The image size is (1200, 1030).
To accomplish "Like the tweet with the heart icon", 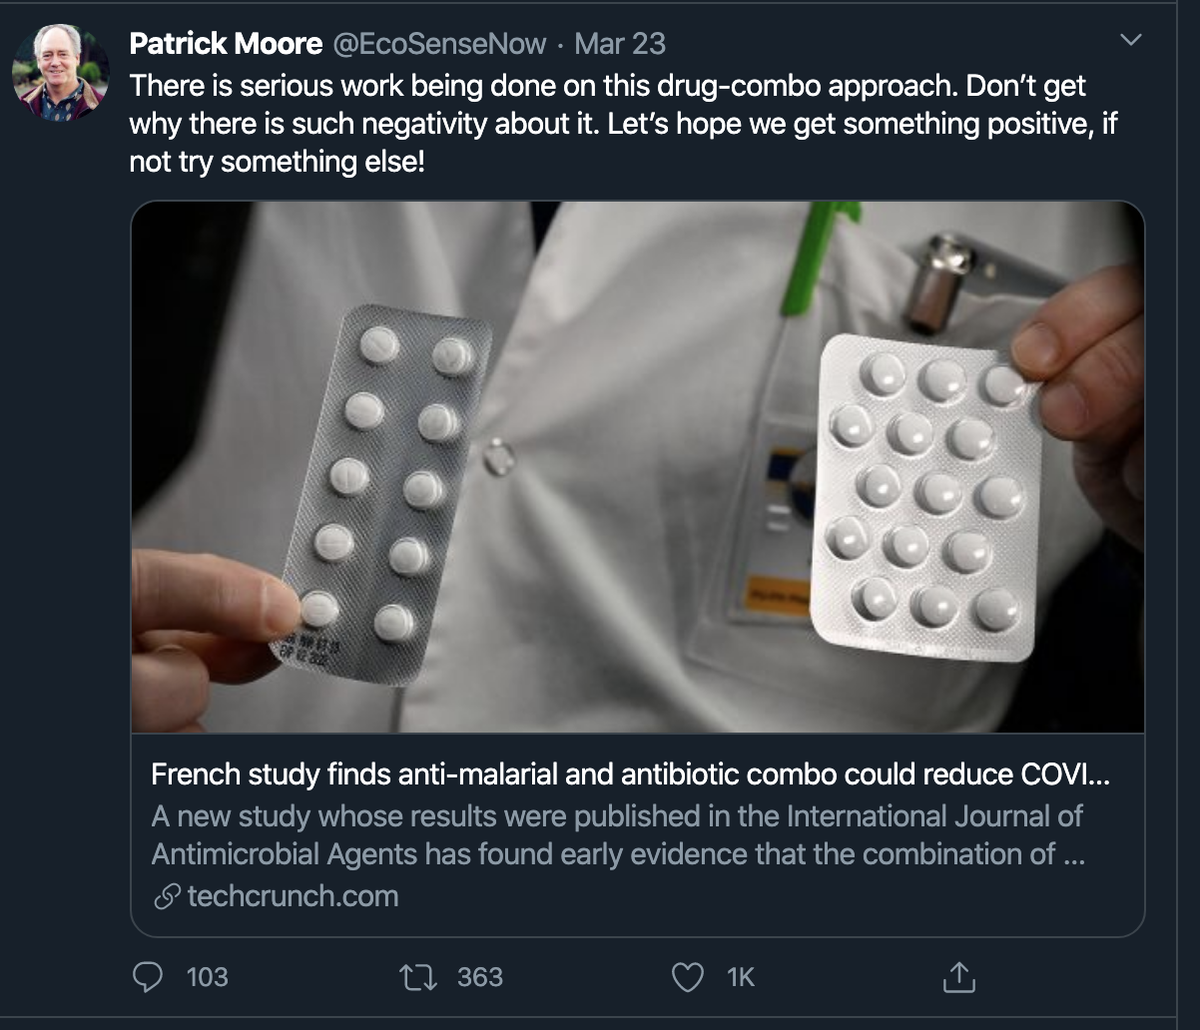I will tap(687, 977).
